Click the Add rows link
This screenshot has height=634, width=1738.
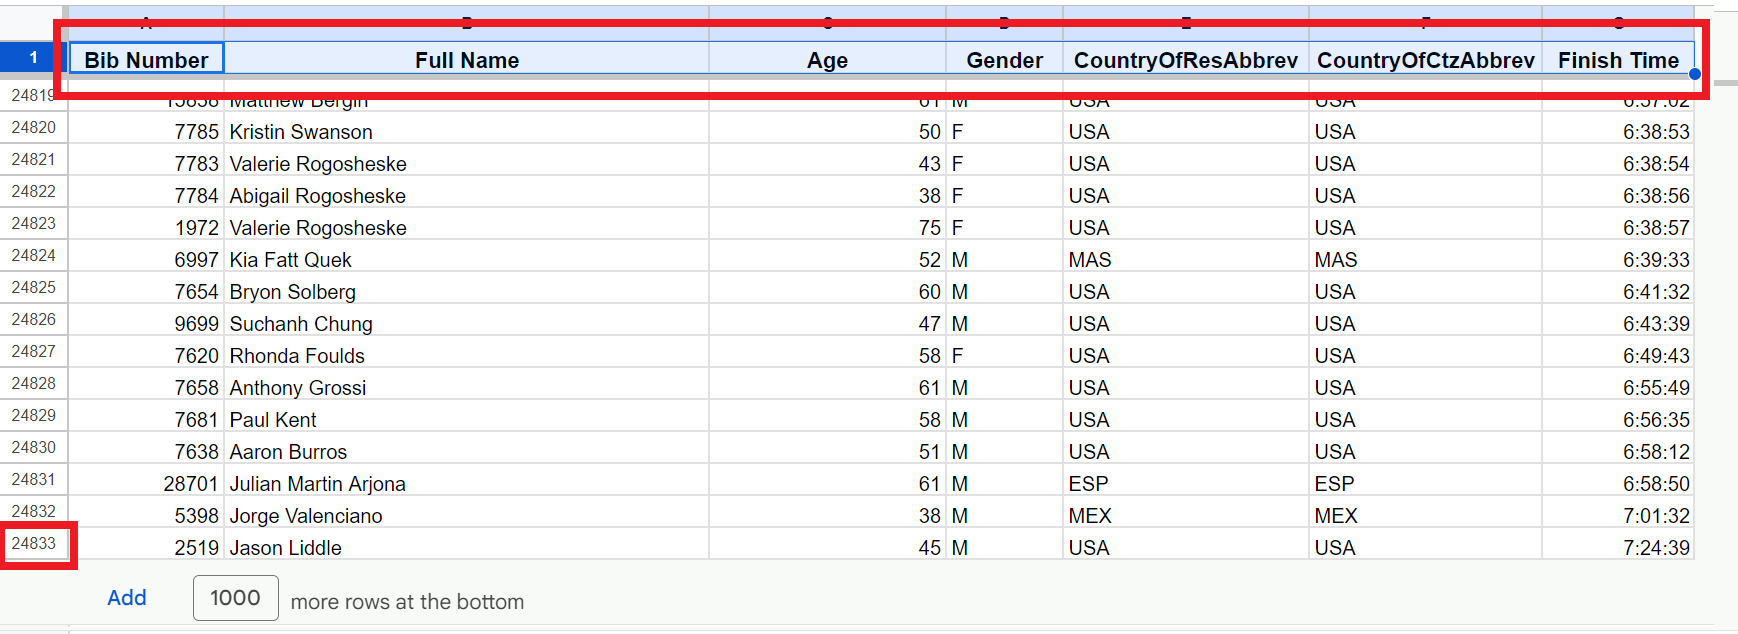coord(127,598)
